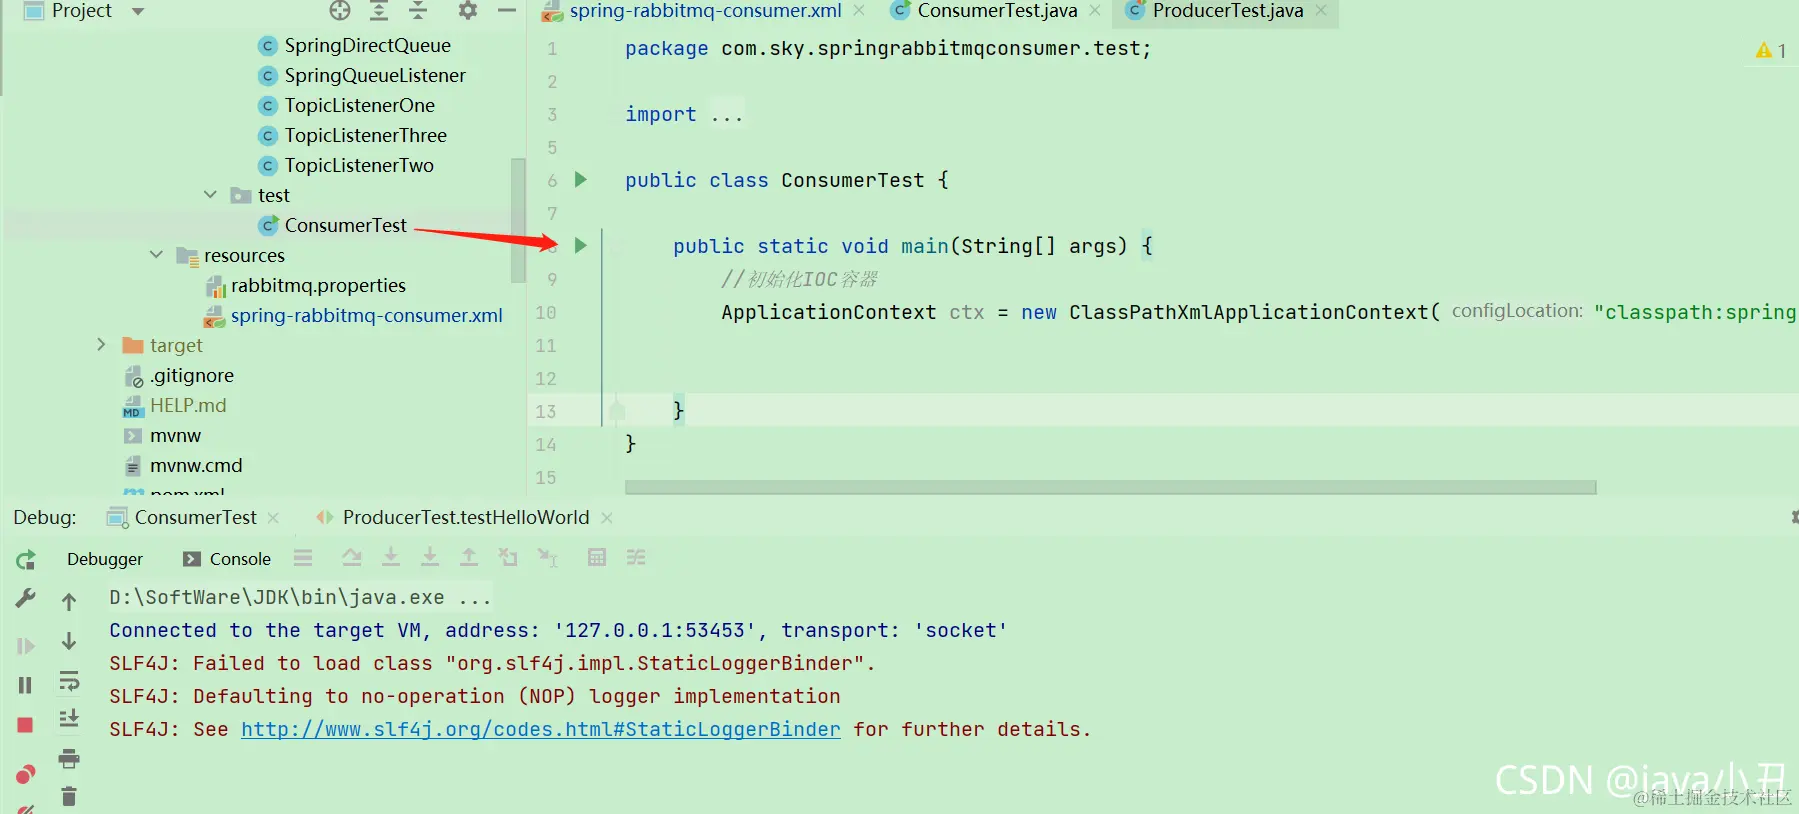Viewport: 1799px width, 814px height.
Task: Run ConsumerTest class from gutter arrow
Action: coord(580,180)
